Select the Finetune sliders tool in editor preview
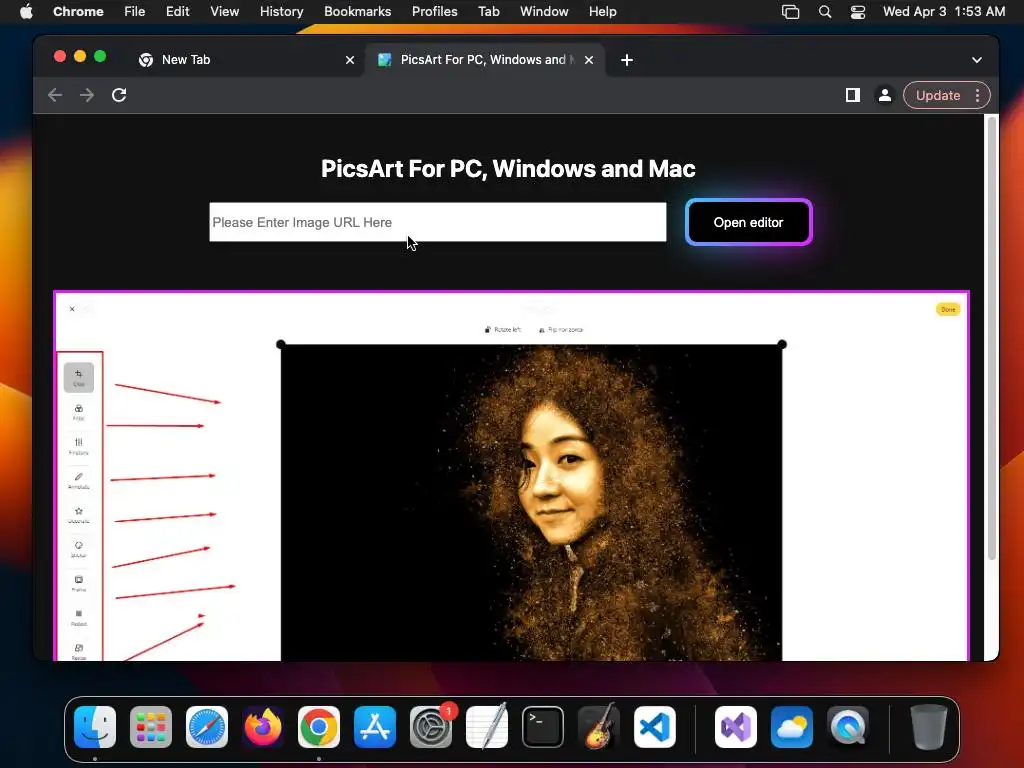Viewport: 1024px width, 768px height. pyautogui.click(x=78, y=447)
